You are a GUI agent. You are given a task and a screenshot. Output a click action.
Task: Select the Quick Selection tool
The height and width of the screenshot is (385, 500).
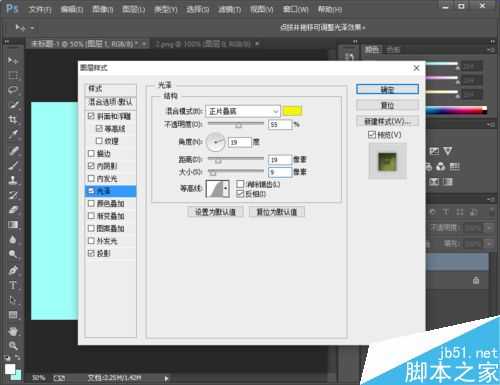point(13,105)
